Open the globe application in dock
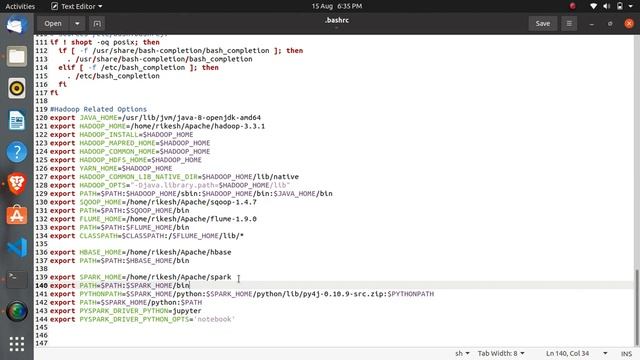The width and height of the screenshot is (640, 360). pos(16,311)
